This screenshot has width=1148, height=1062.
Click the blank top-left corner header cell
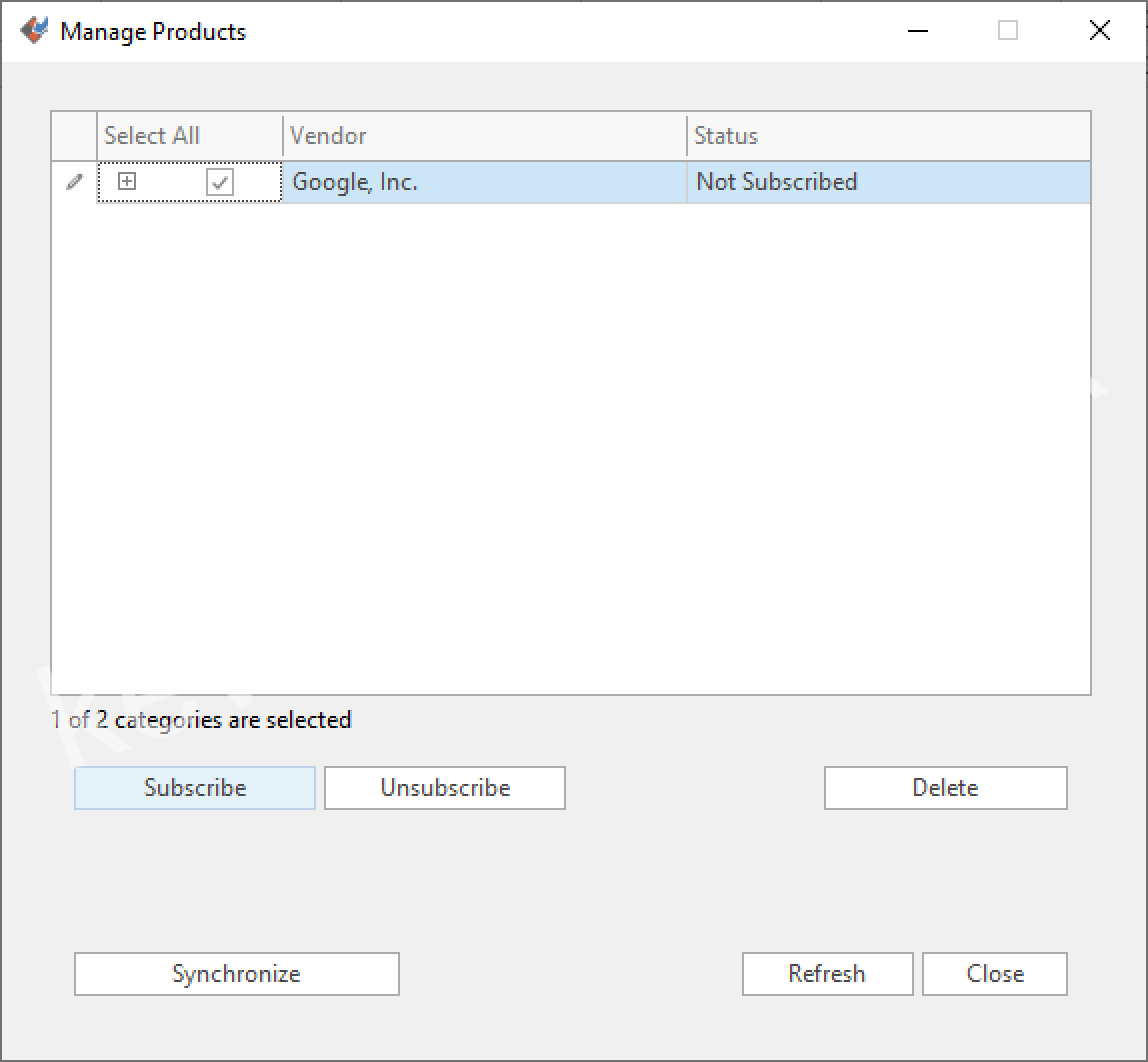click(74, 136)
